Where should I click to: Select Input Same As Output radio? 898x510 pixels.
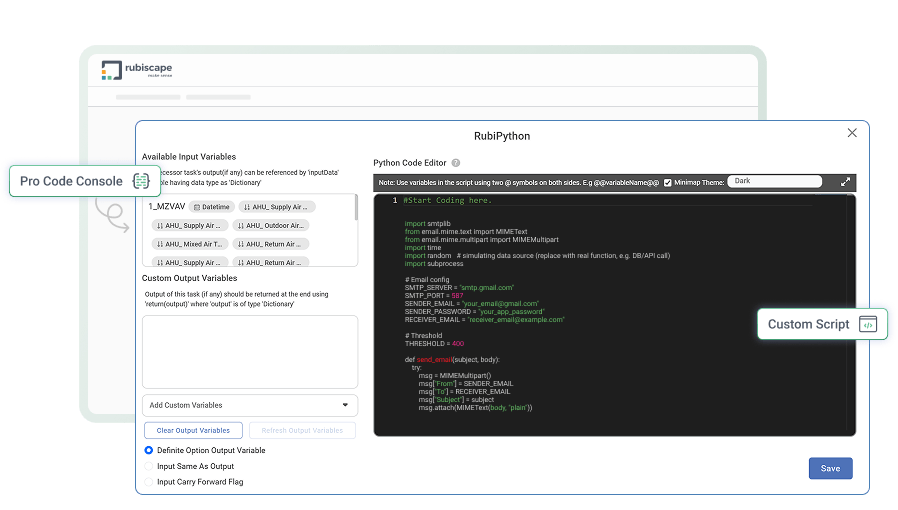click(x=149, y=466)
